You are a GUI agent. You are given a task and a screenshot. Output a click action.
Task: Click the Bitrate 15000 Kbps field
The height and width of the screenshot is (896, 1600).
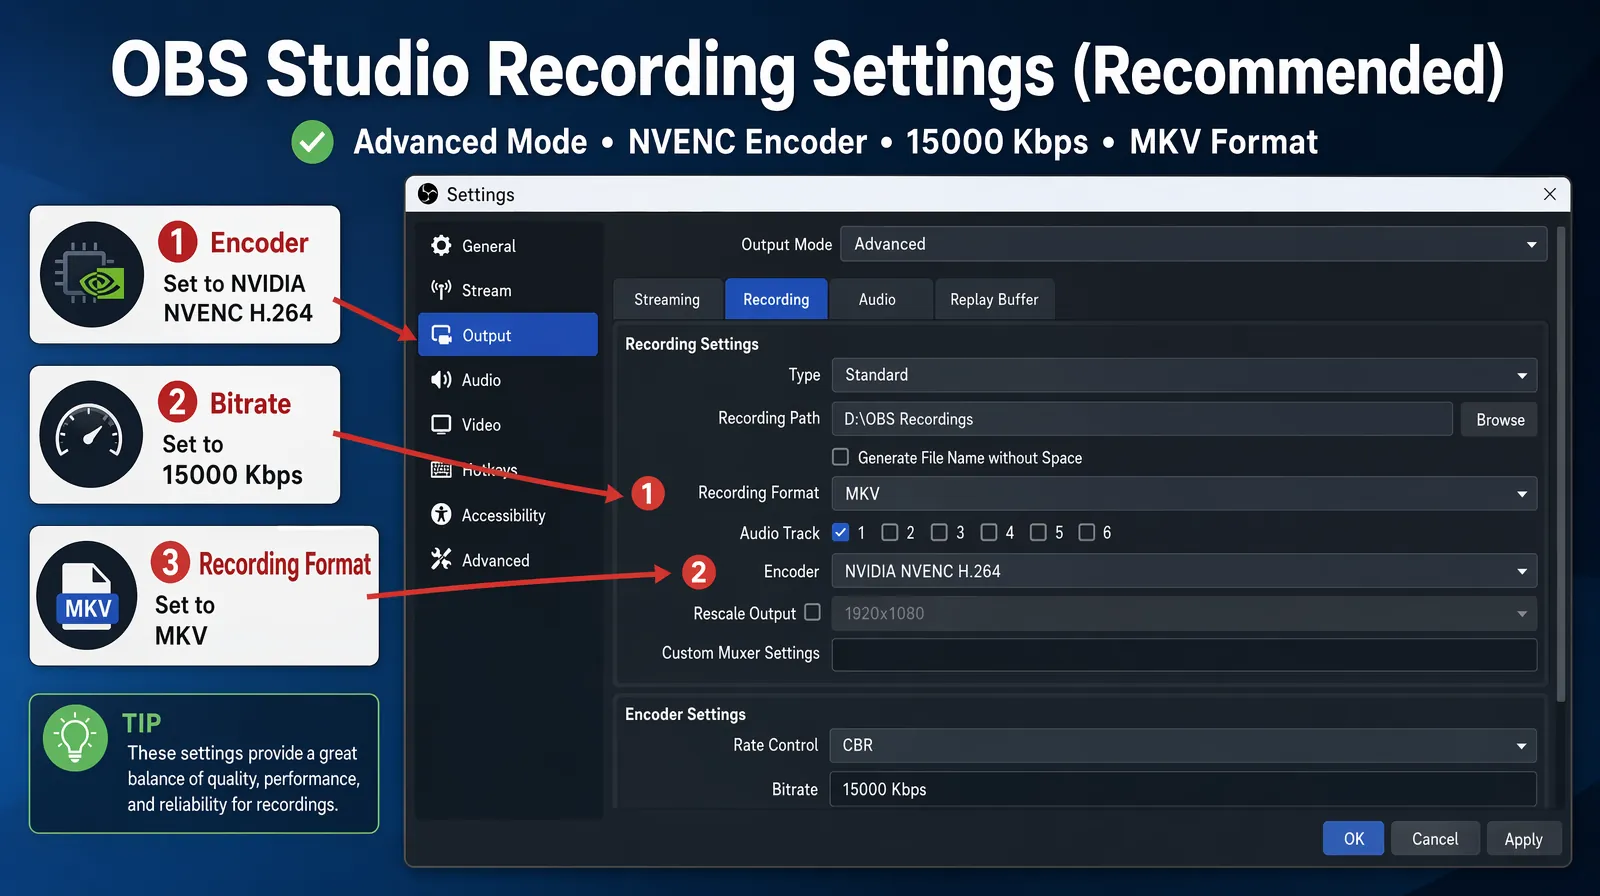pos(1183,789)
